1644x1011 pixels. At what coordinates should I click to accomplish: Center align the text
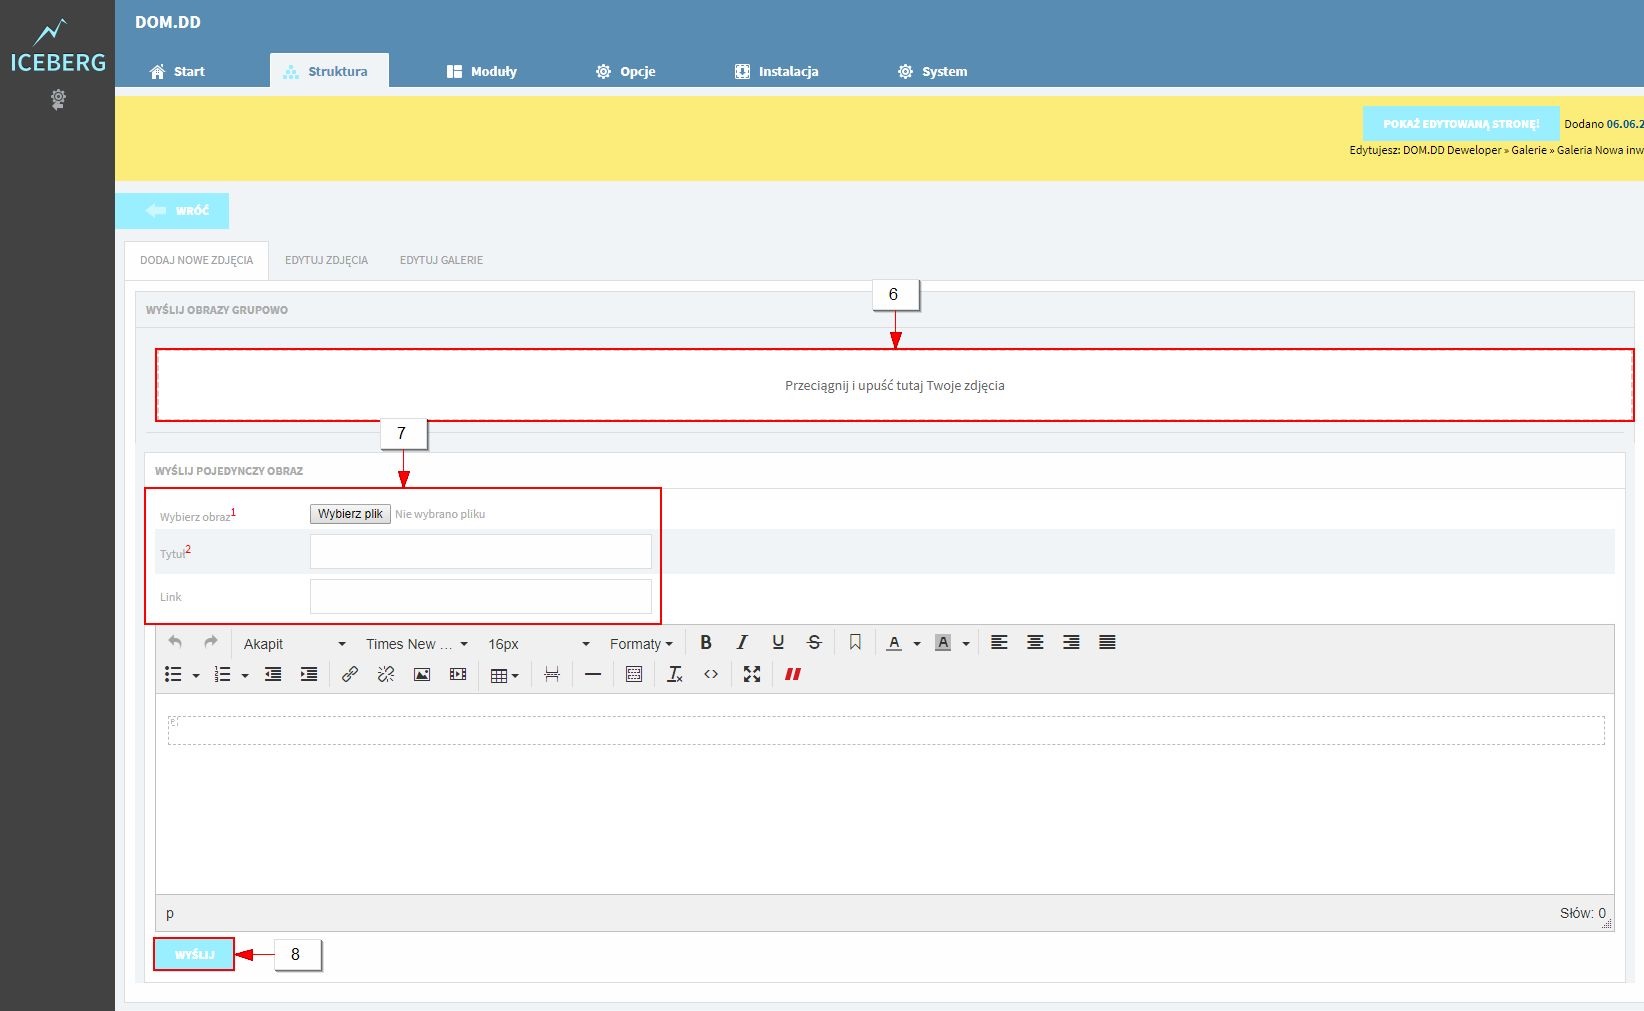click(x=1035, y=643)
